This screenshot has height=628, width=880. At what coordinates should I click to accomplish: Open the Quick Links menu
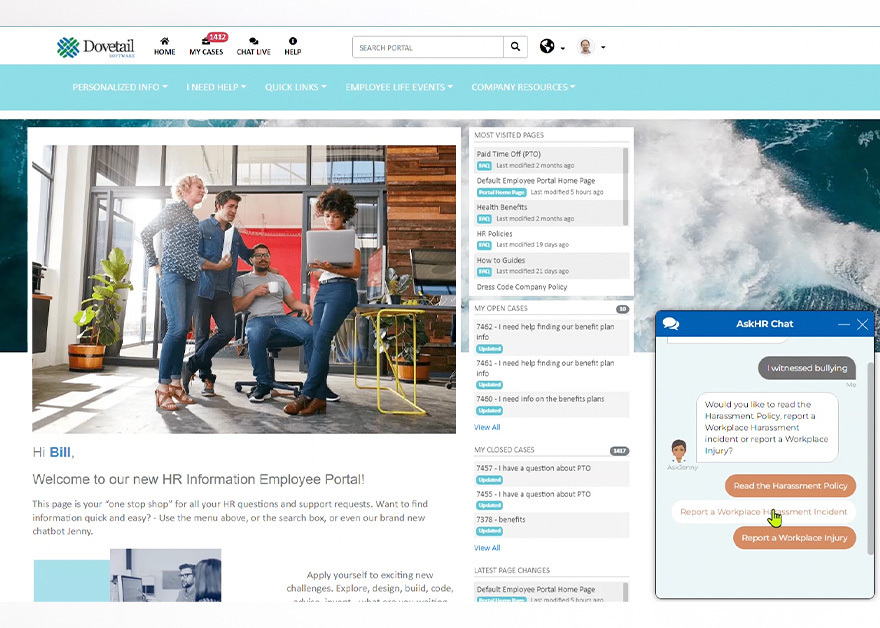tap(295, 87)
